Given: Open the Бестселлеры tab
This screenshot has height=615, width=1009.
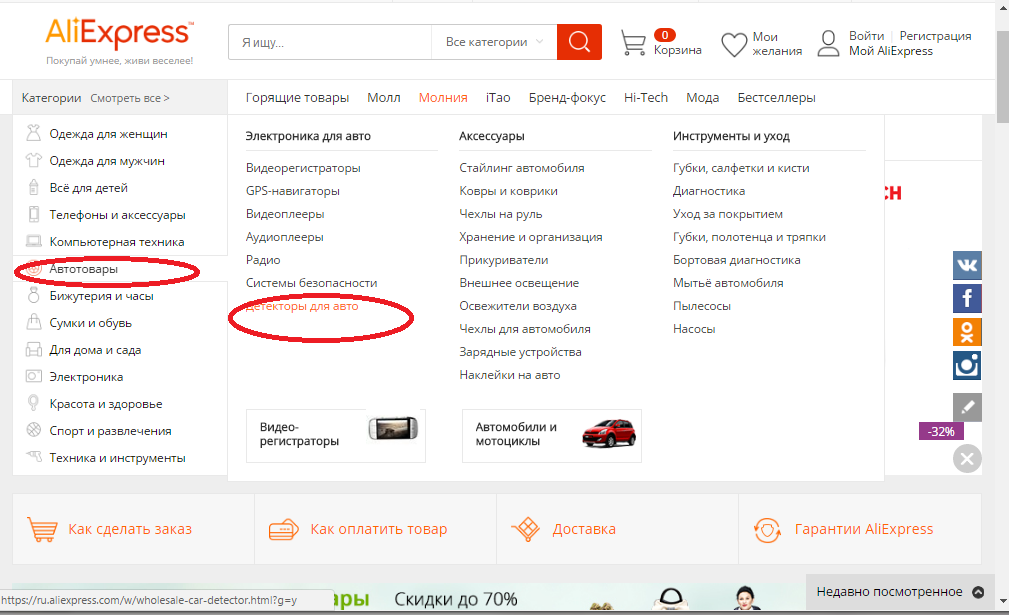Looking at the screenshot, I should [x=776, y=98].
